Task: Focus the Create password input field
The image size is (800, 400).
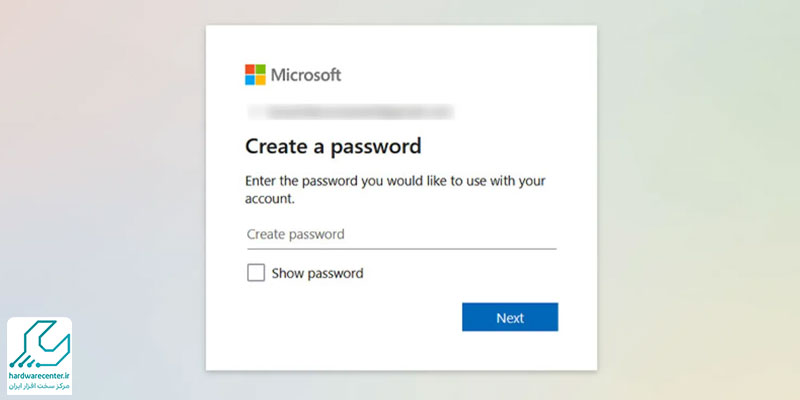Action: coord(402,234)
